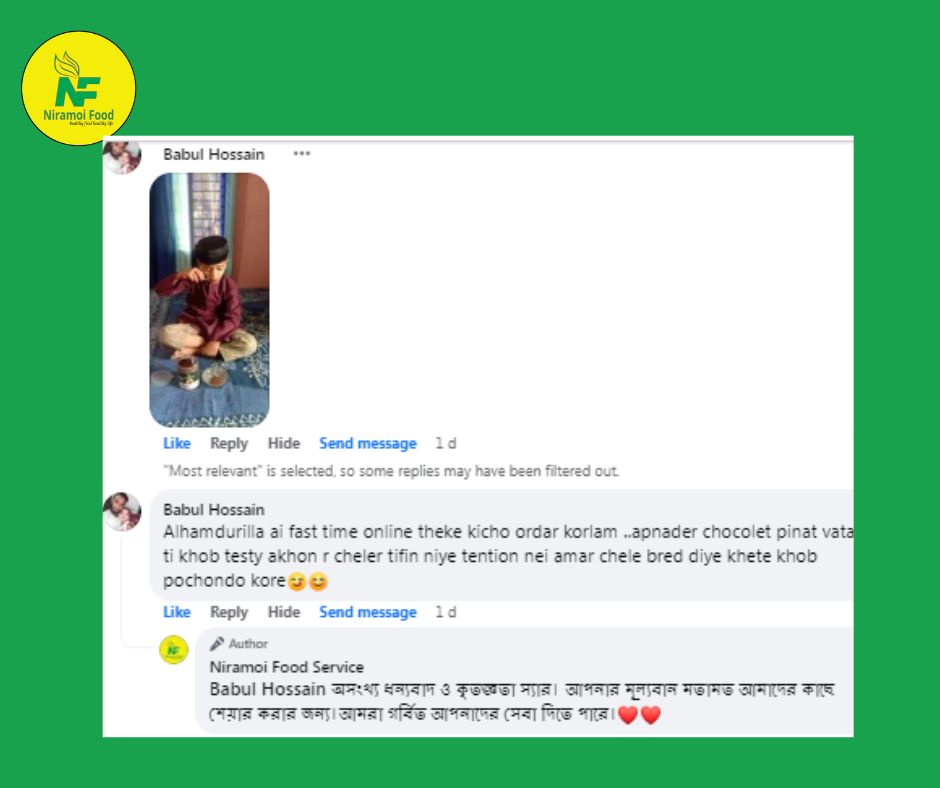This screenshot has width=940, height=788.
Task: Click the Niramoi Food logo badge
Action: [x=79, y=88]
